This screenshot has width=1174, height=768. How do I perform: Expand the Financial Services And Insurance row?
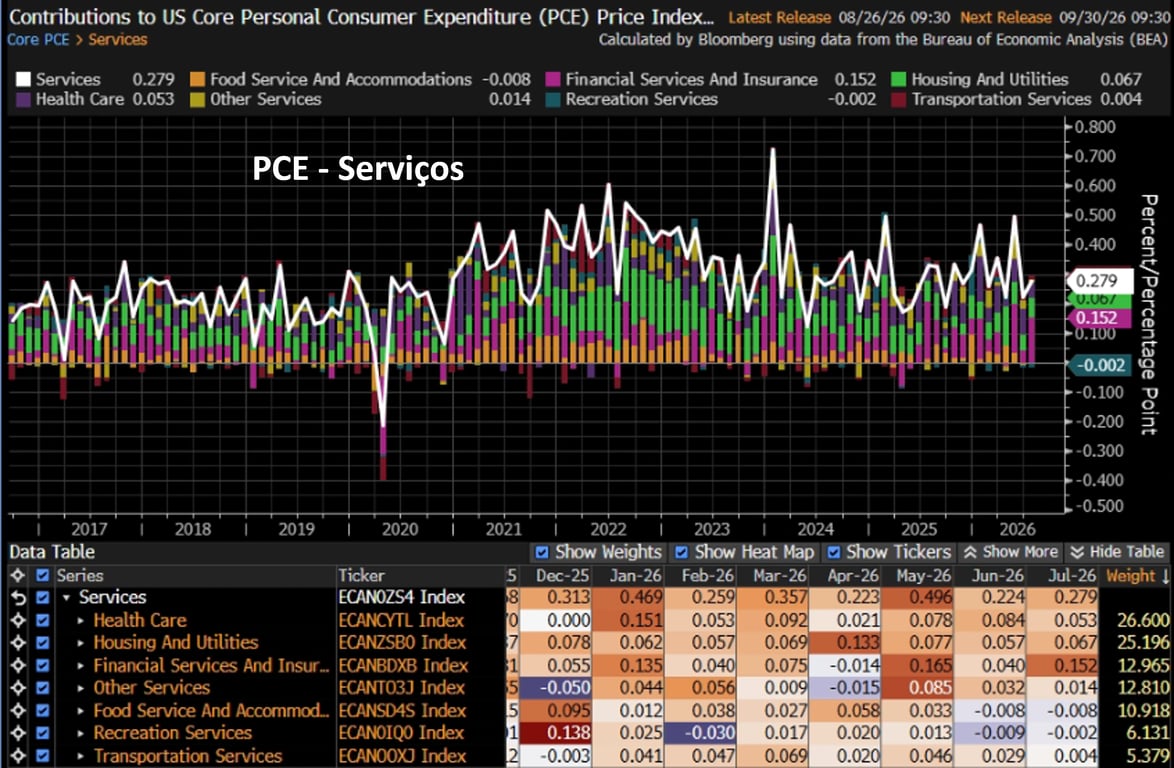pyautogui.click(x=81, y=665)
